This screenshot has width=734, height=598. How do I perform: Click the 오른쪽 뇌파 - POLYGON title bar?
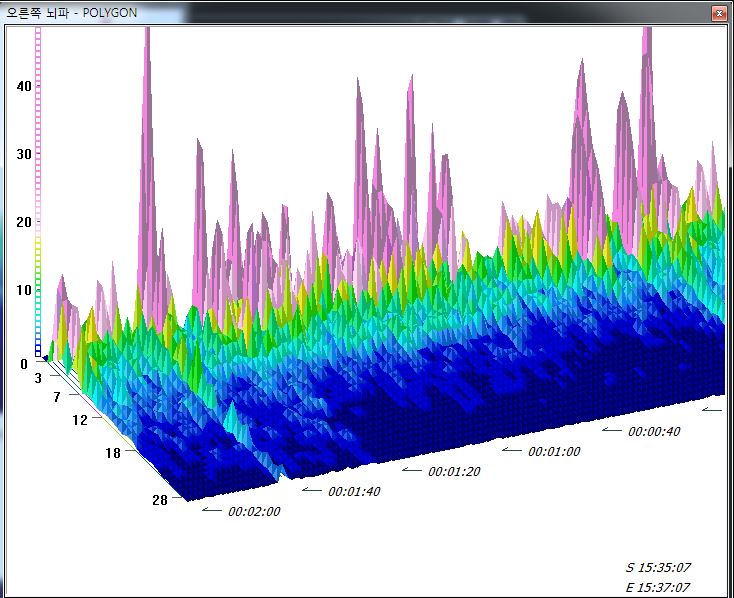[300, 13]
